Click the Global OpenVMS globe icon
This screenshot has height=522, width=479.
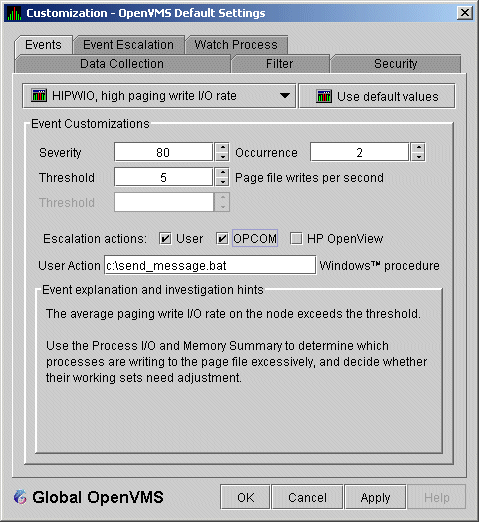coord(20,497)
